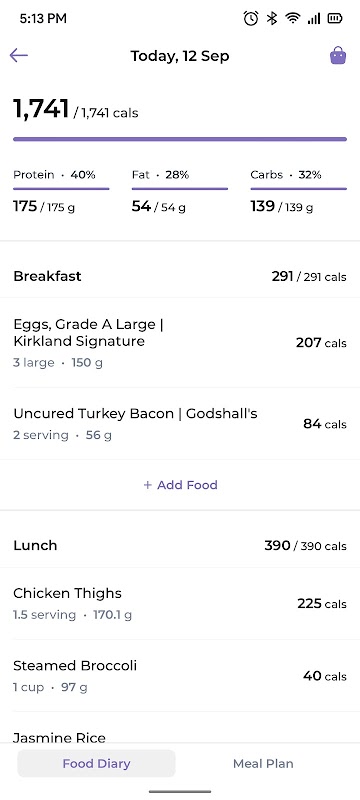This screenshot has height=800, width=360.
Task: Open the Chicken Thighs lunch entry
Action: pos(180,604)
